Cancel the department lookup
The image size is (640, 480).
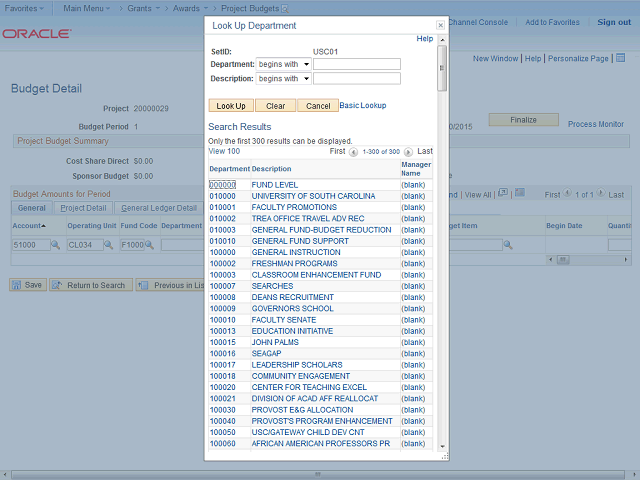tap(318, 105)
